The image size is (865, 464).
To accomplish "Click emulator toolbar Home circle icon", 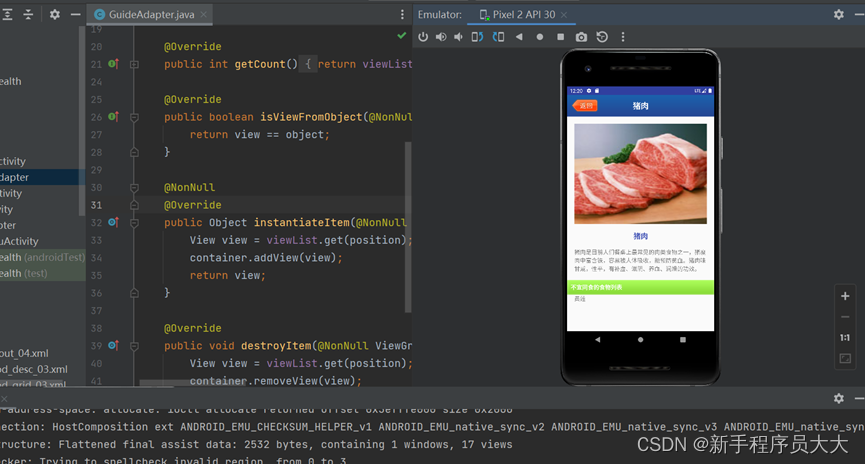I will point(540,37).
